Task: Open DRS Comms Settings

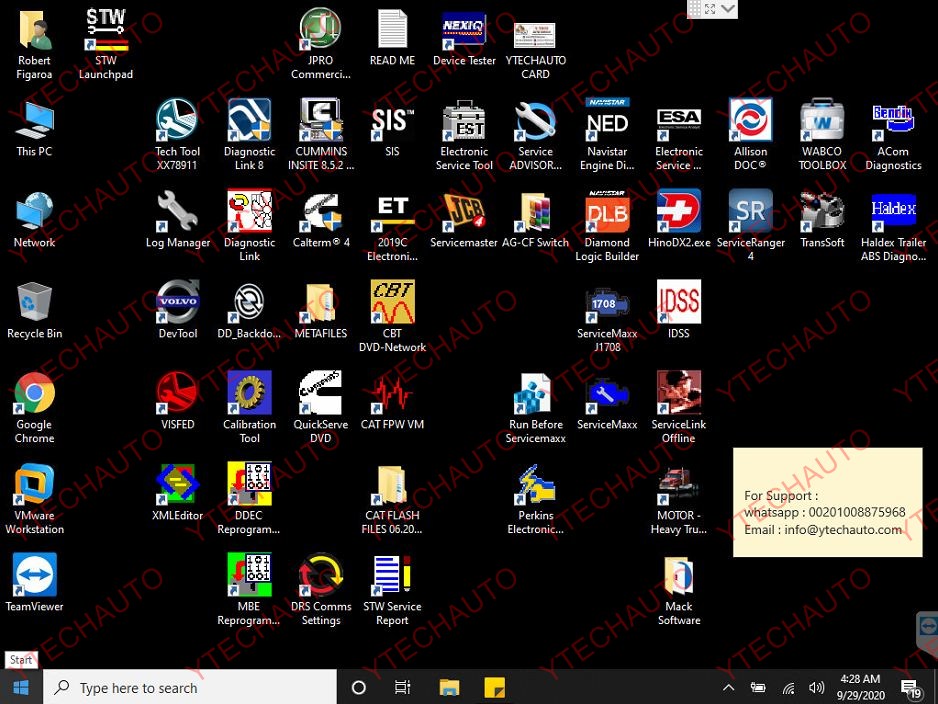Action: 321,589
